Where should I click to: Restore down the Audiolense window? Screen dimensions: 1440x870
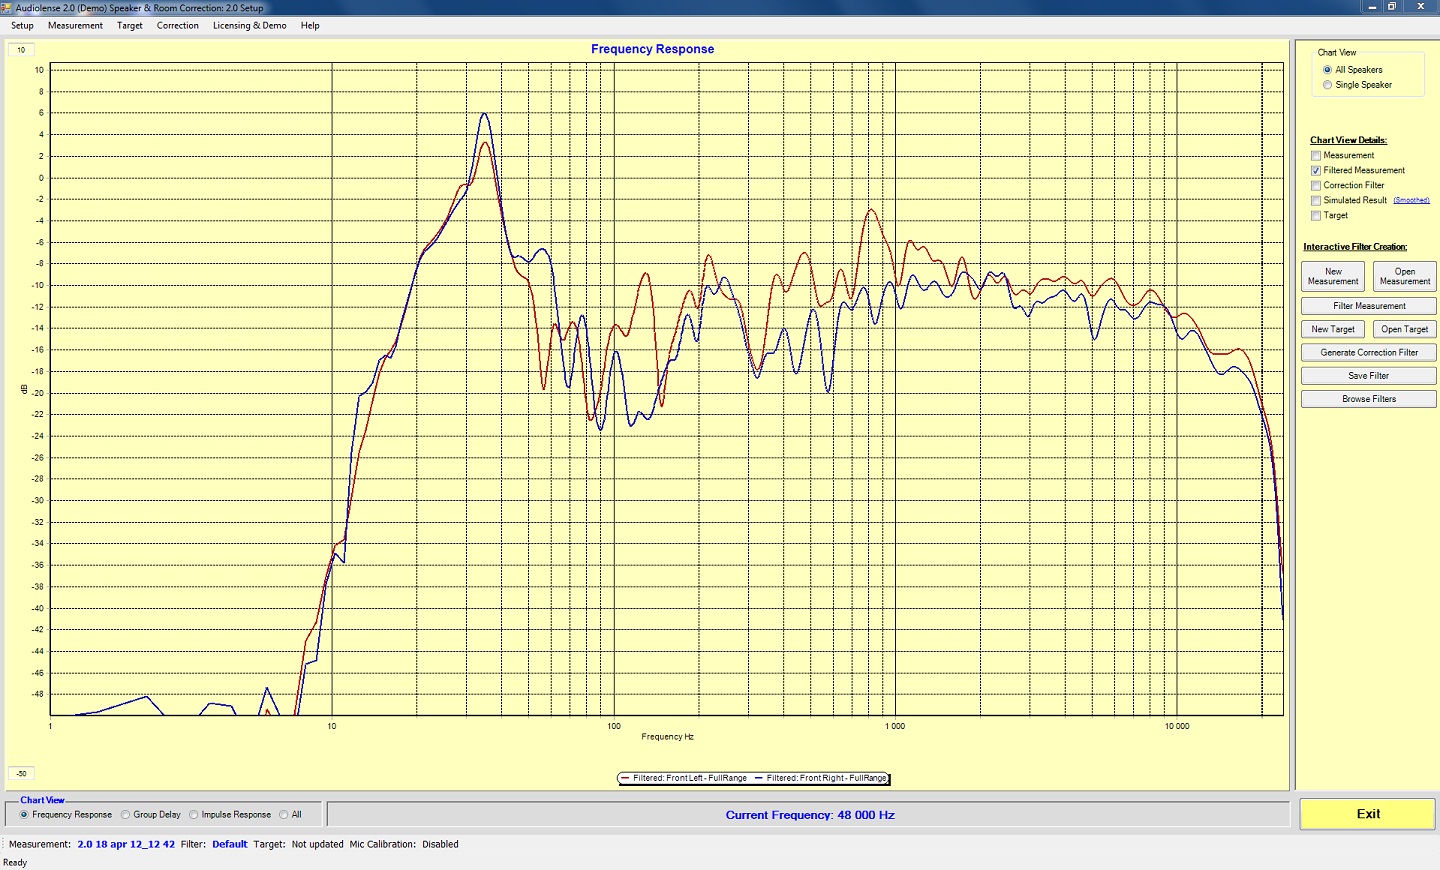click(1391, 7)
